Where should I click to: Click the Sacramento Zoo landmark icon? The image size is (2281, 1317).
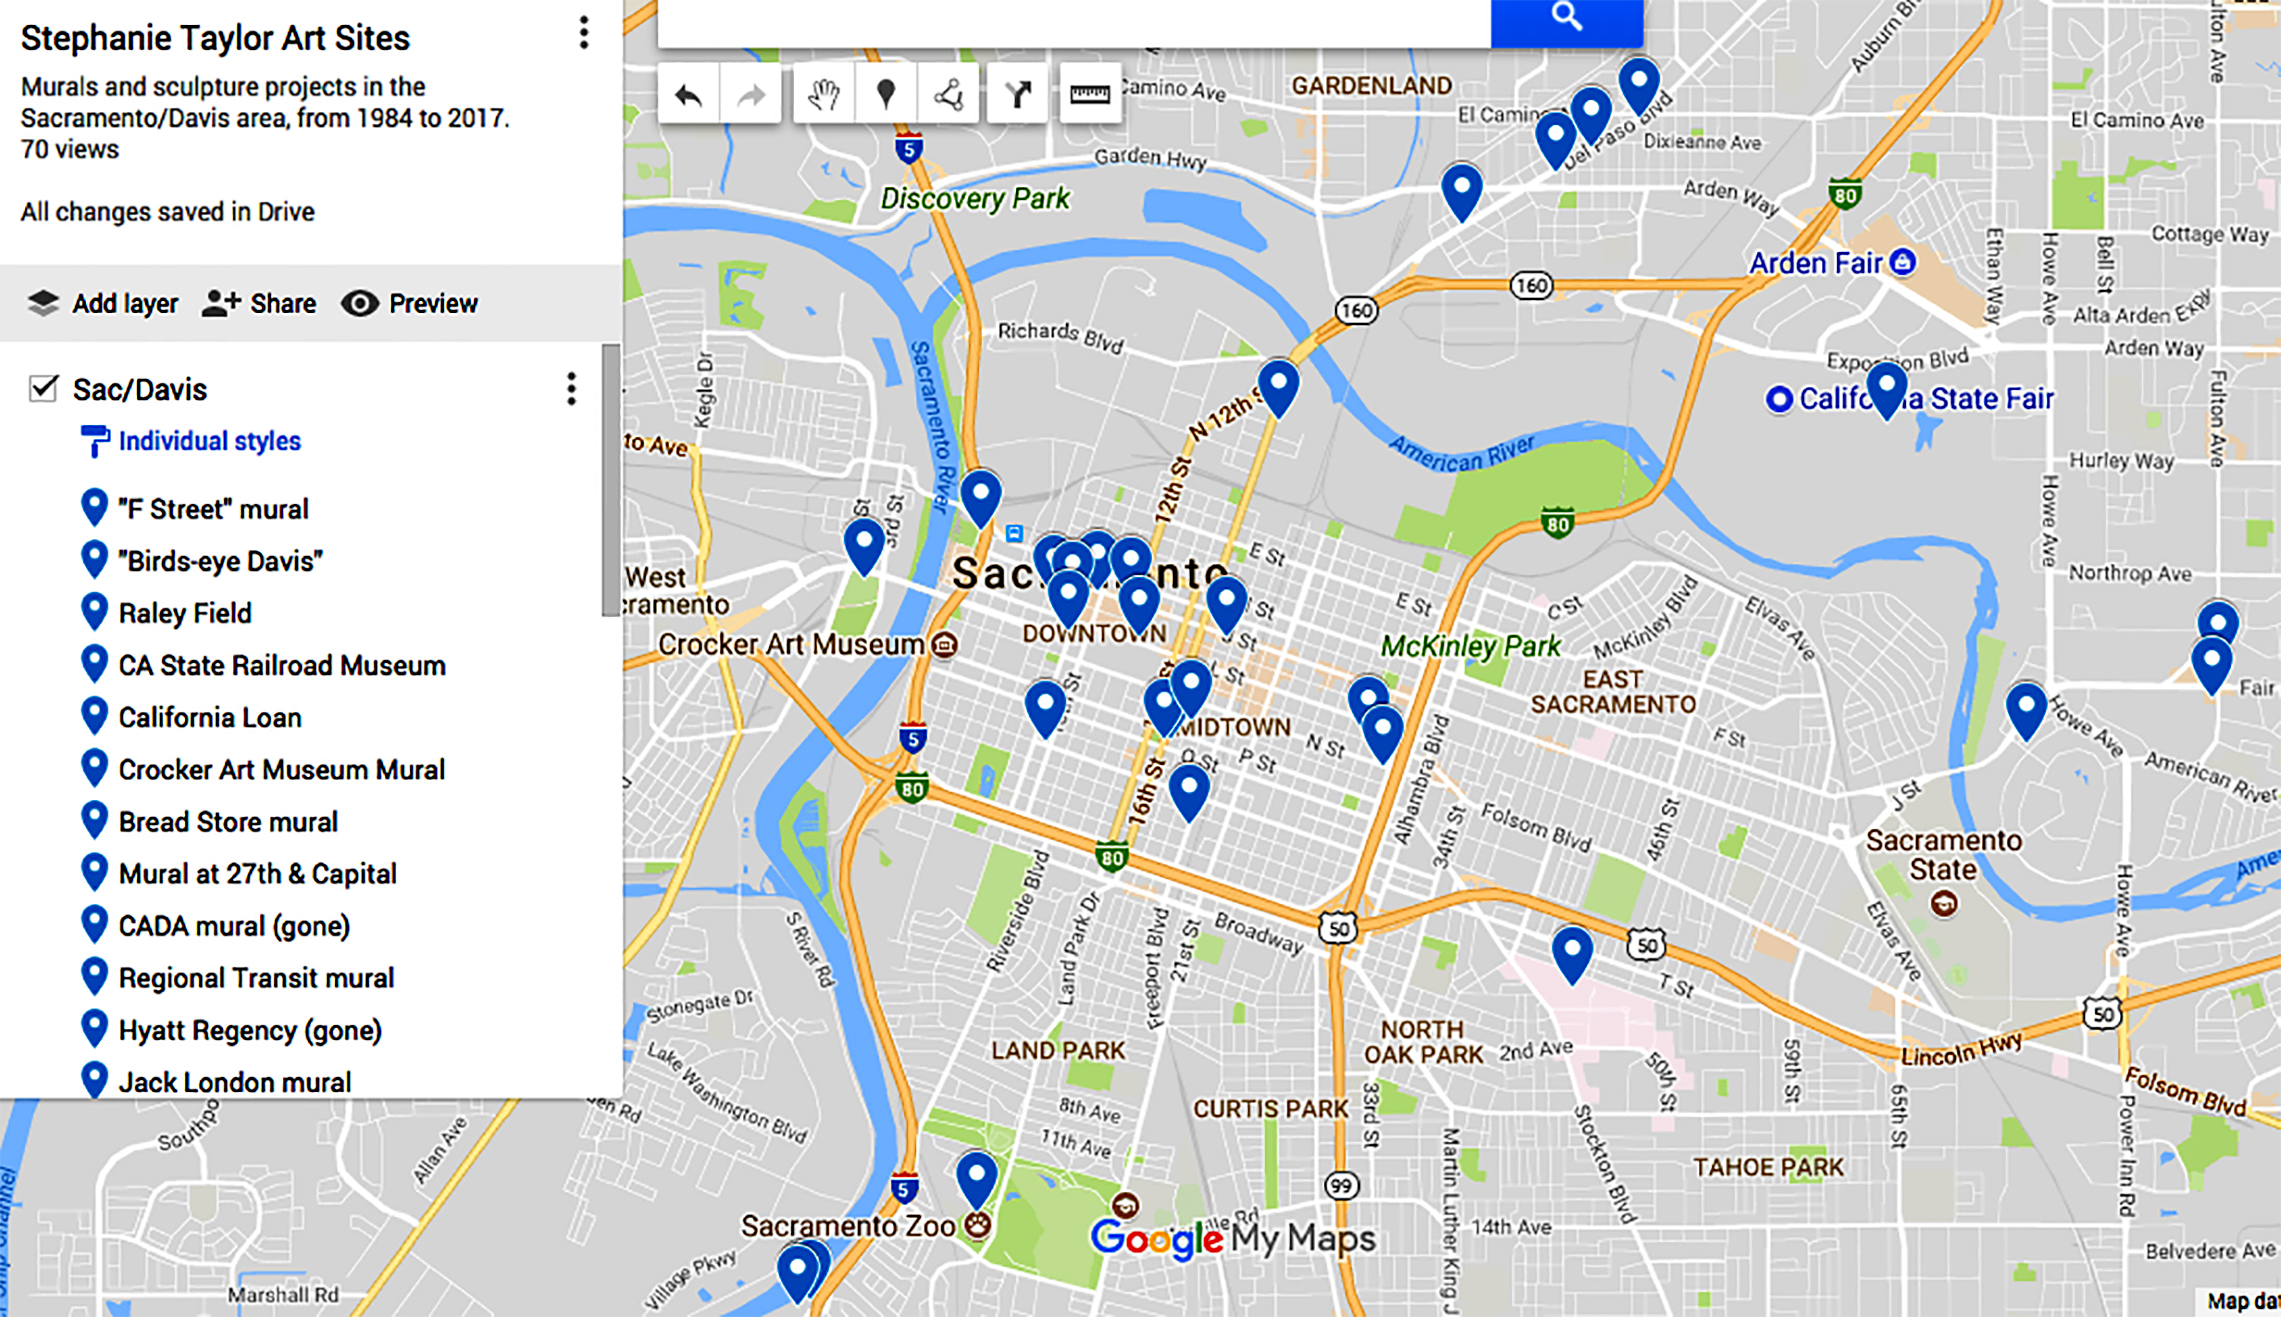[977, 1225]
